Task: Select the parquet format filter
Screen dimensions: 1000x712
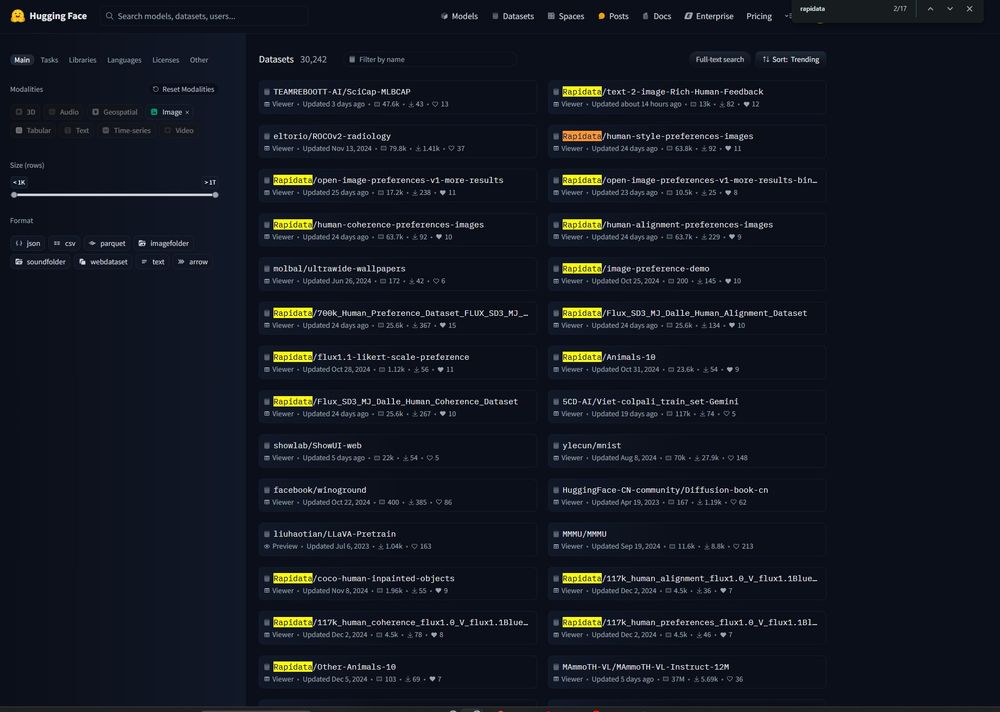Action: point(107,244)
